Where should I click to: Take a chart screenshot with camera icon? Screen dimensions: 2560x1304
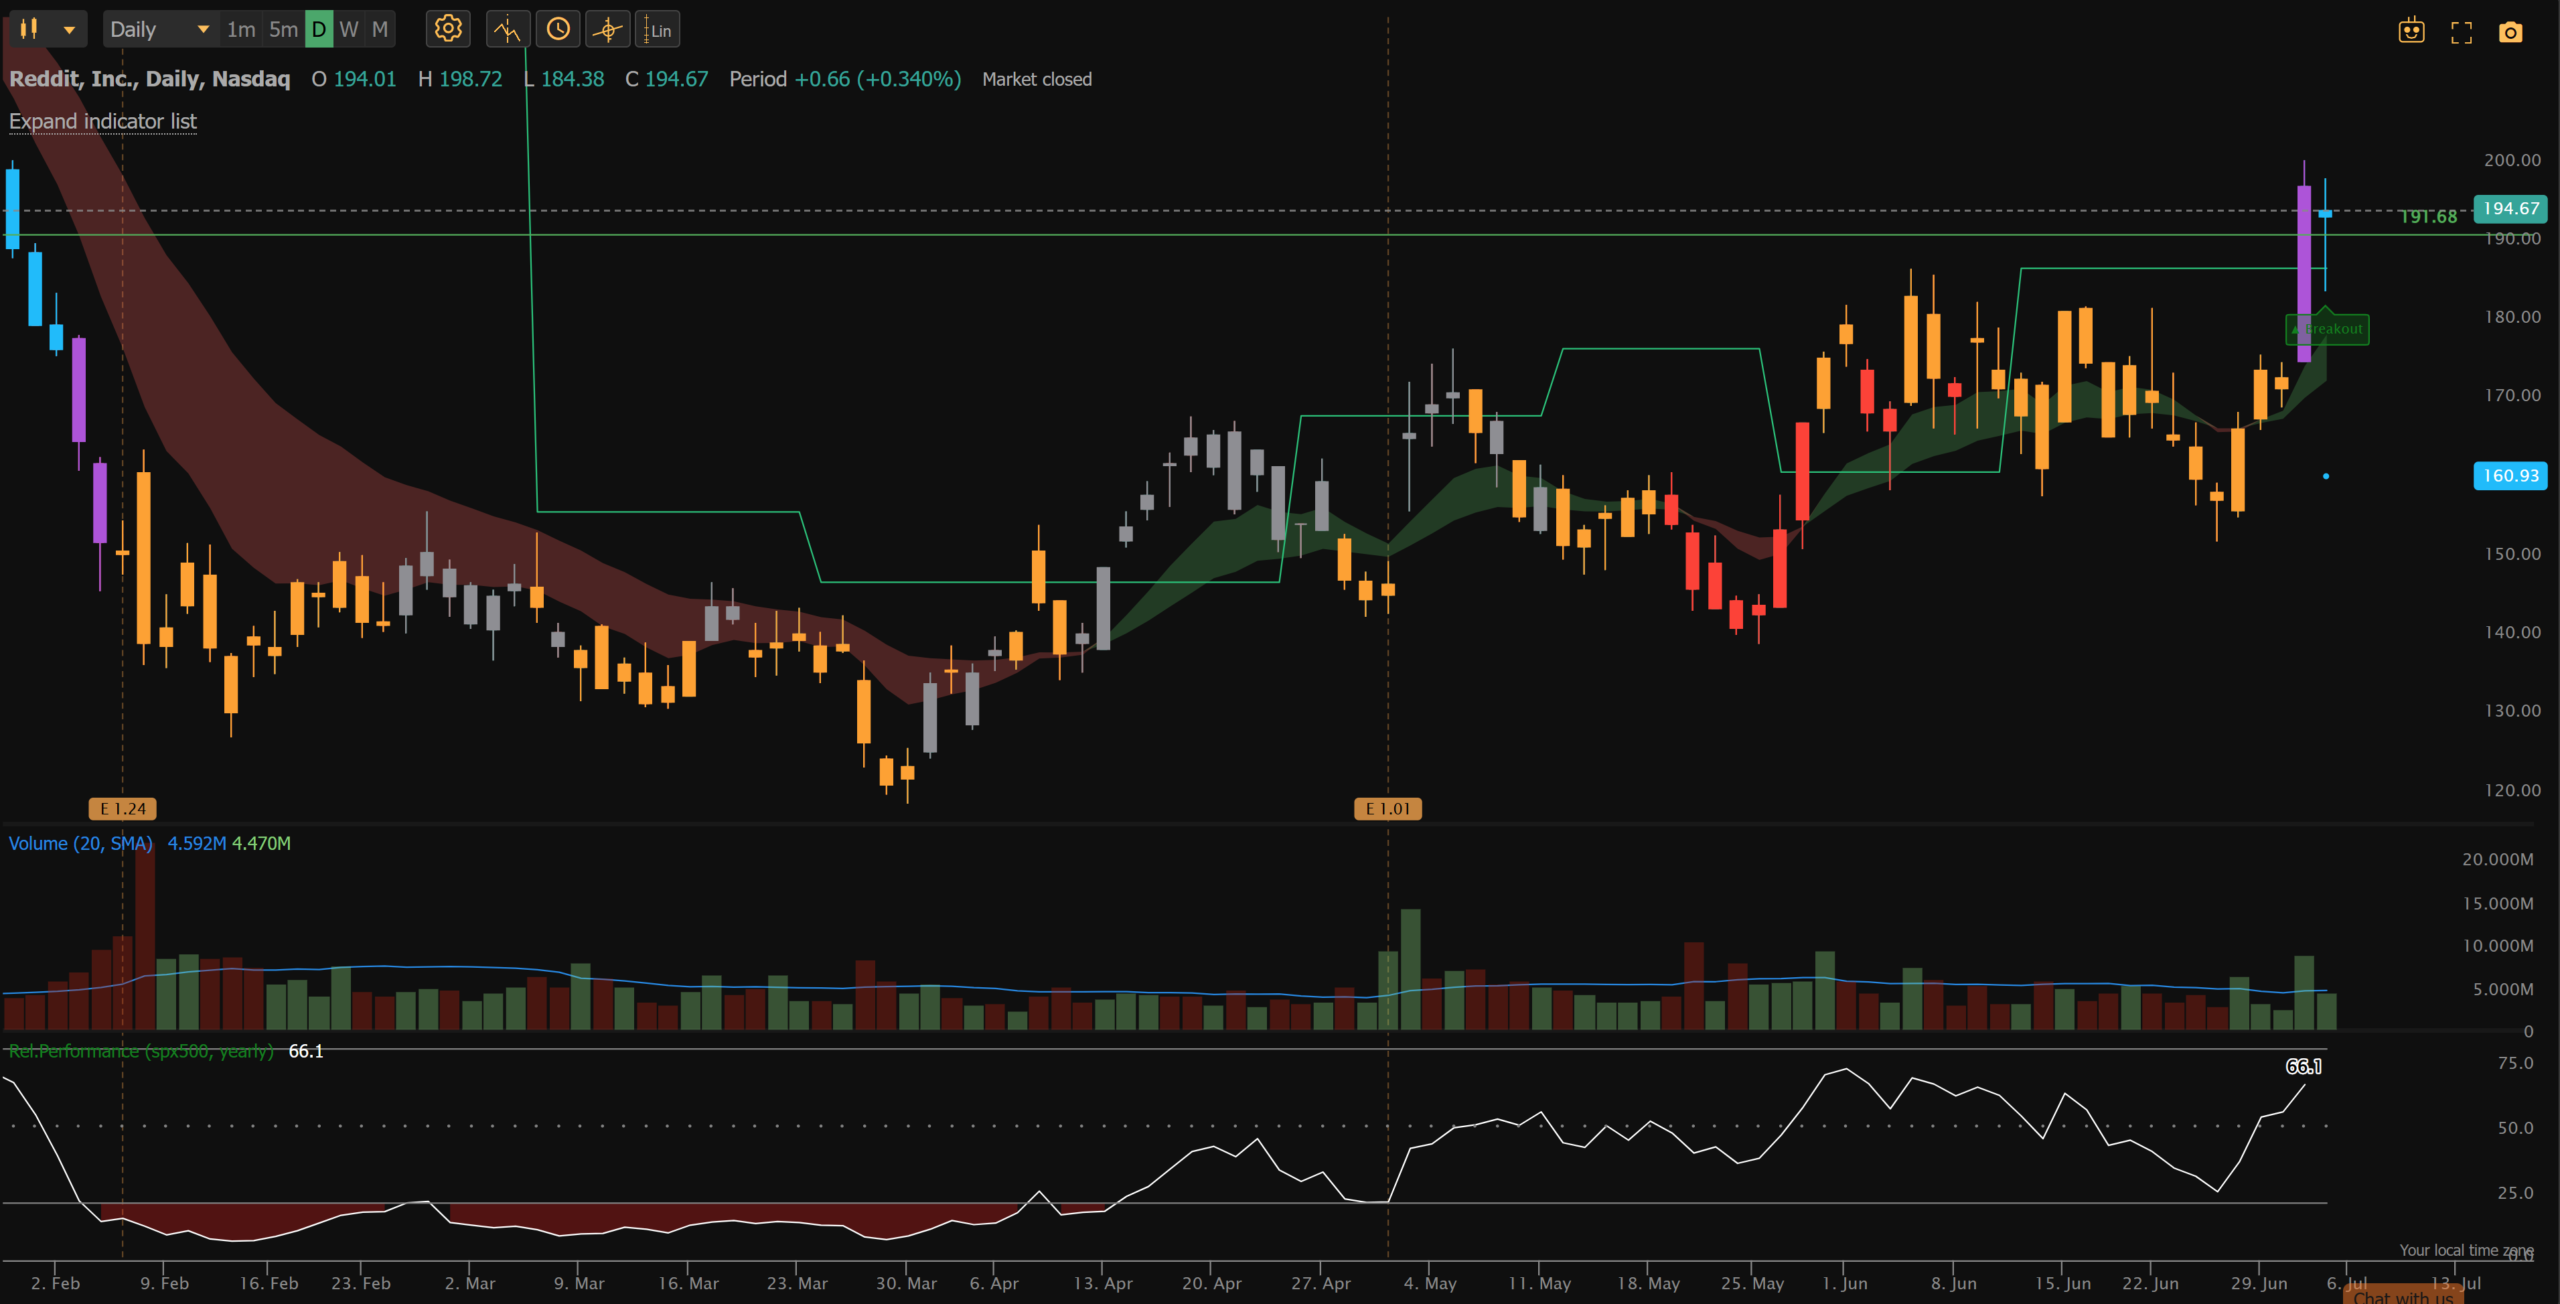tap(2510, 33)
